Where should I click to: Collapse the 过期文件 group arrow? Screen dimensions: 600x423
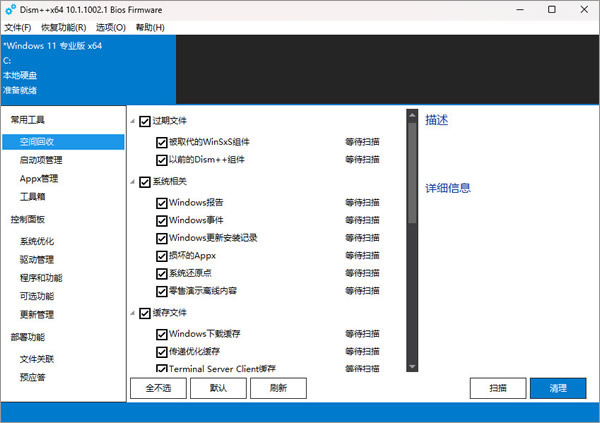click(133, 121)
